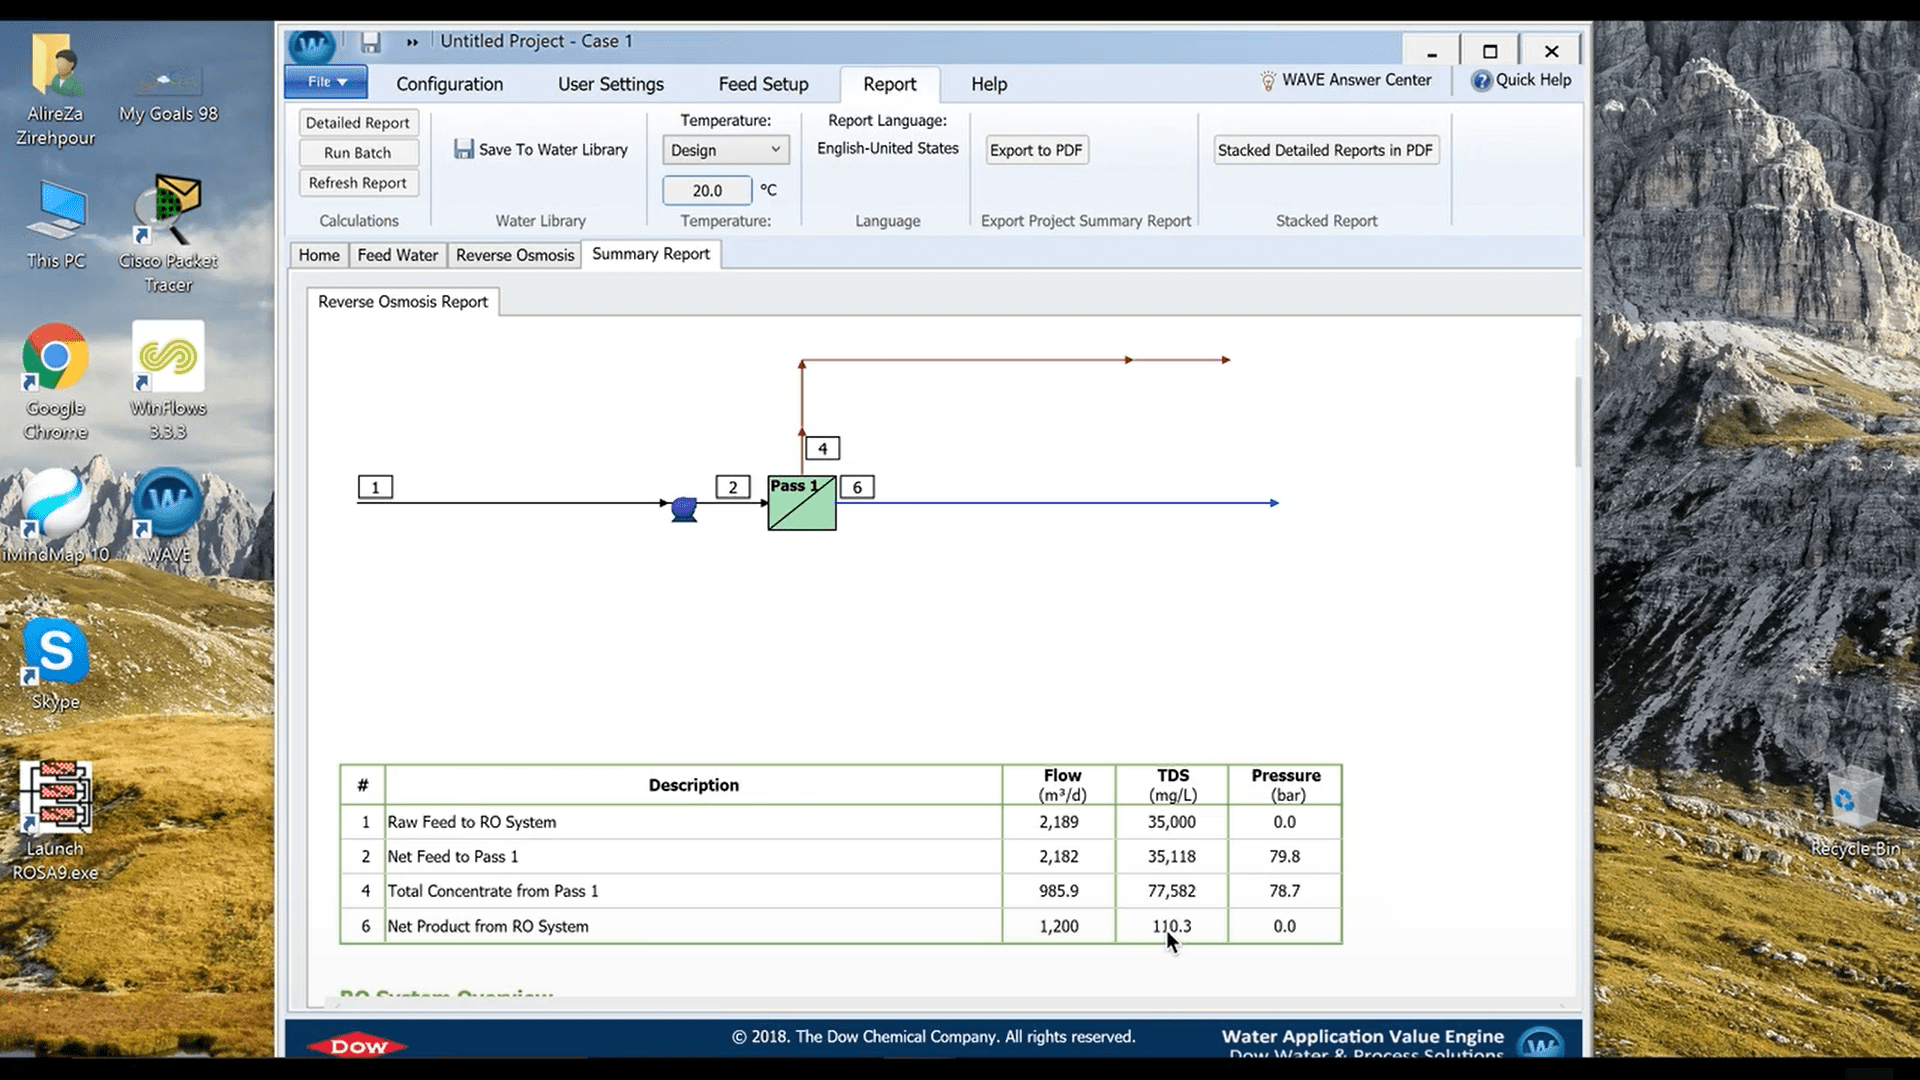The width and height of the screenshot is (1920, 1080).
Task: Switch to the Reverse Osmosis sub-tab
Action: point(515,255)
